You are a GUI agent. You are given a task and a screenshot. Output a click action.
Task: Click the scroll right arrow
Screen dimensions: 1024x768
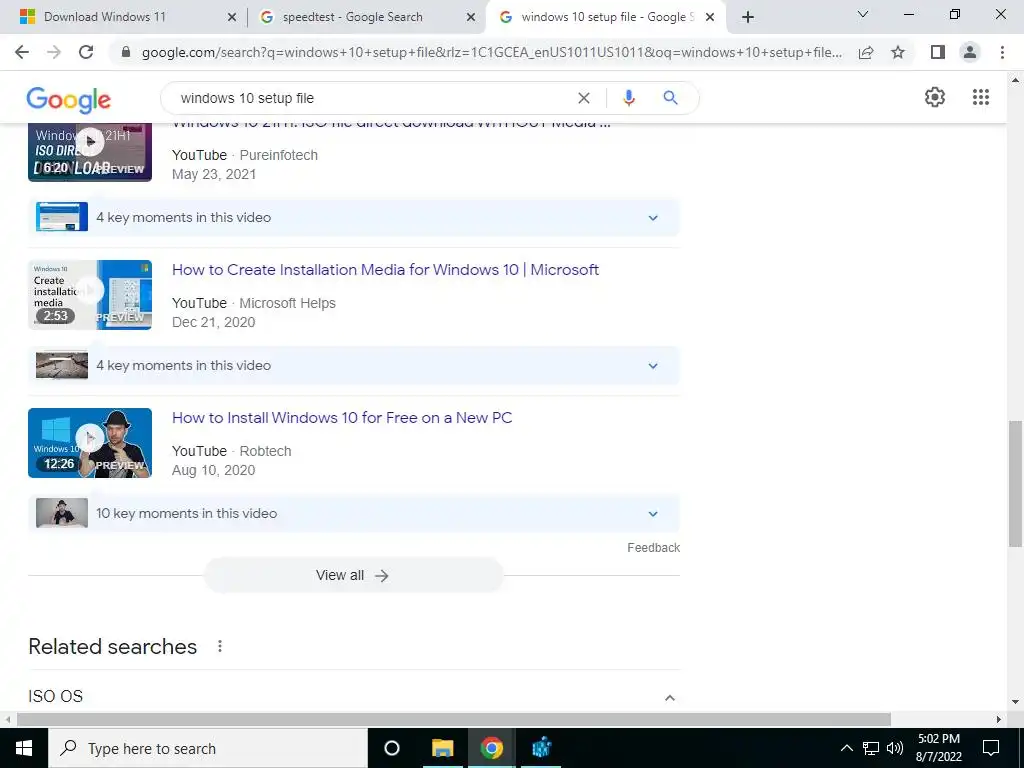[x=999, y=719]
